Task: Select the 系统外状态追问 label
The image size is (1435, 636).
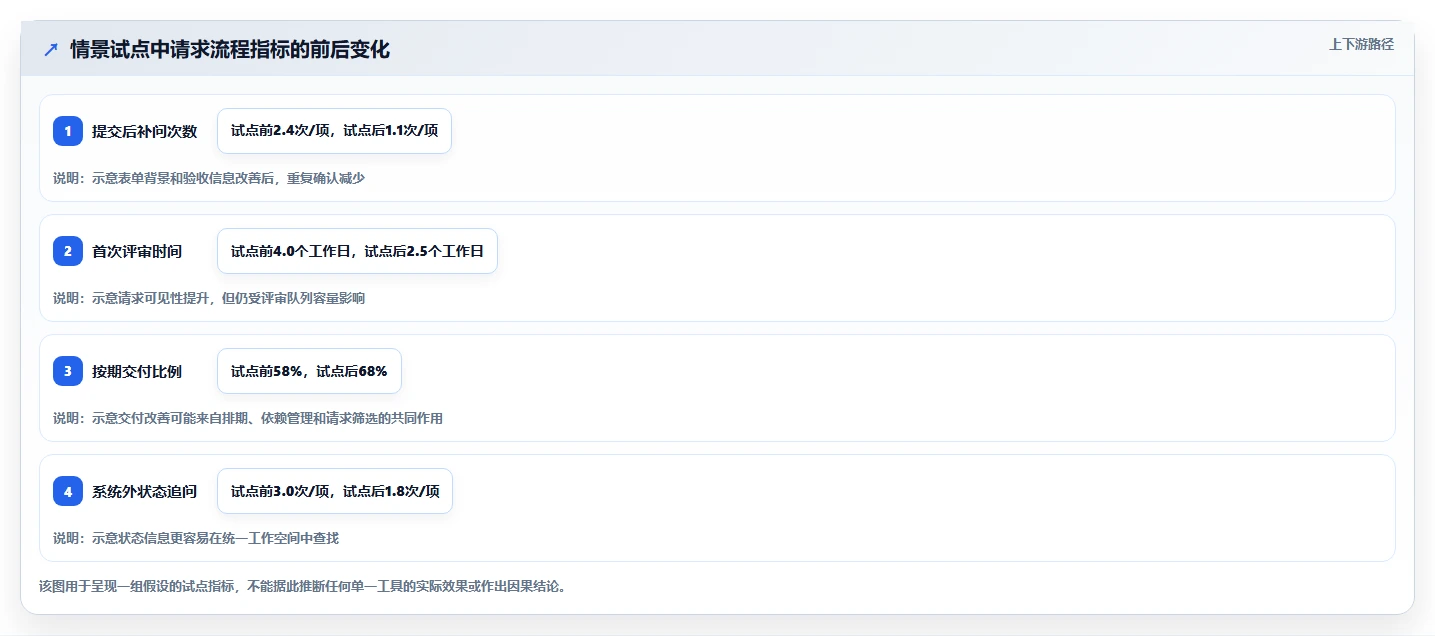Action: coord(145,491)
